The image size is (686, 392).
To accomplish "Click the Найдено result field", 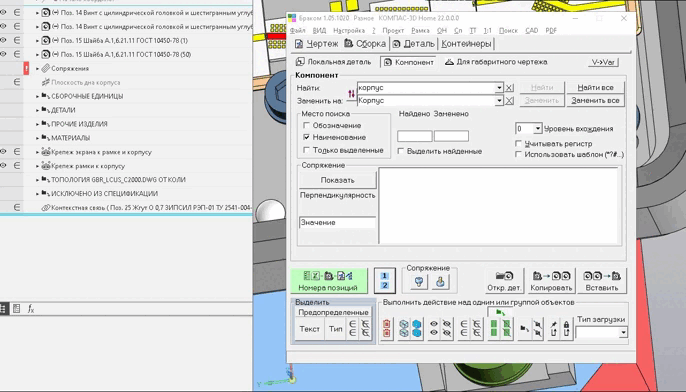I will [x=414, y=136].
